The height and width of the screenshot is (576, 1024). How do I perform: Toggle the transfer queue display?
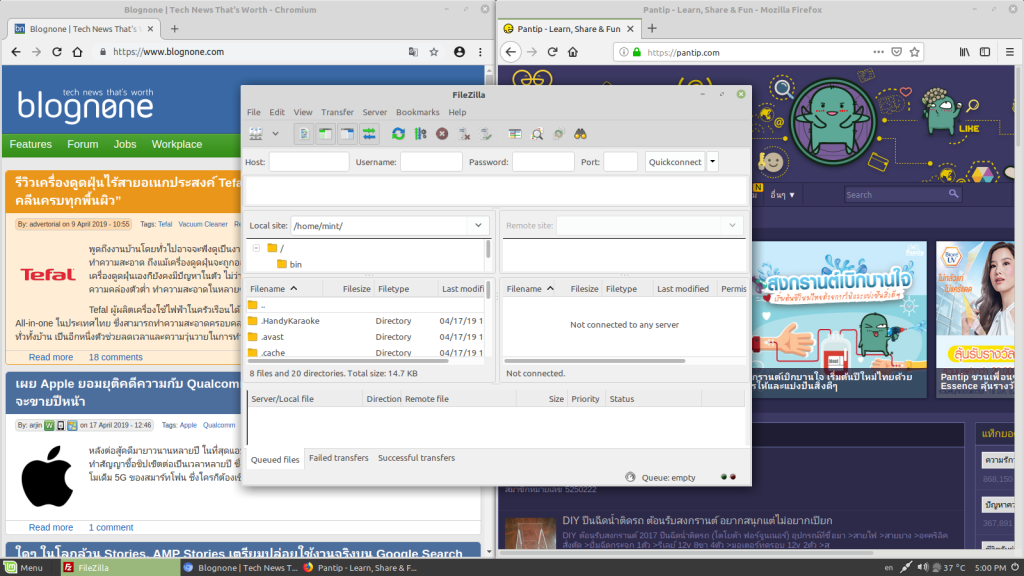coord(368,133)
